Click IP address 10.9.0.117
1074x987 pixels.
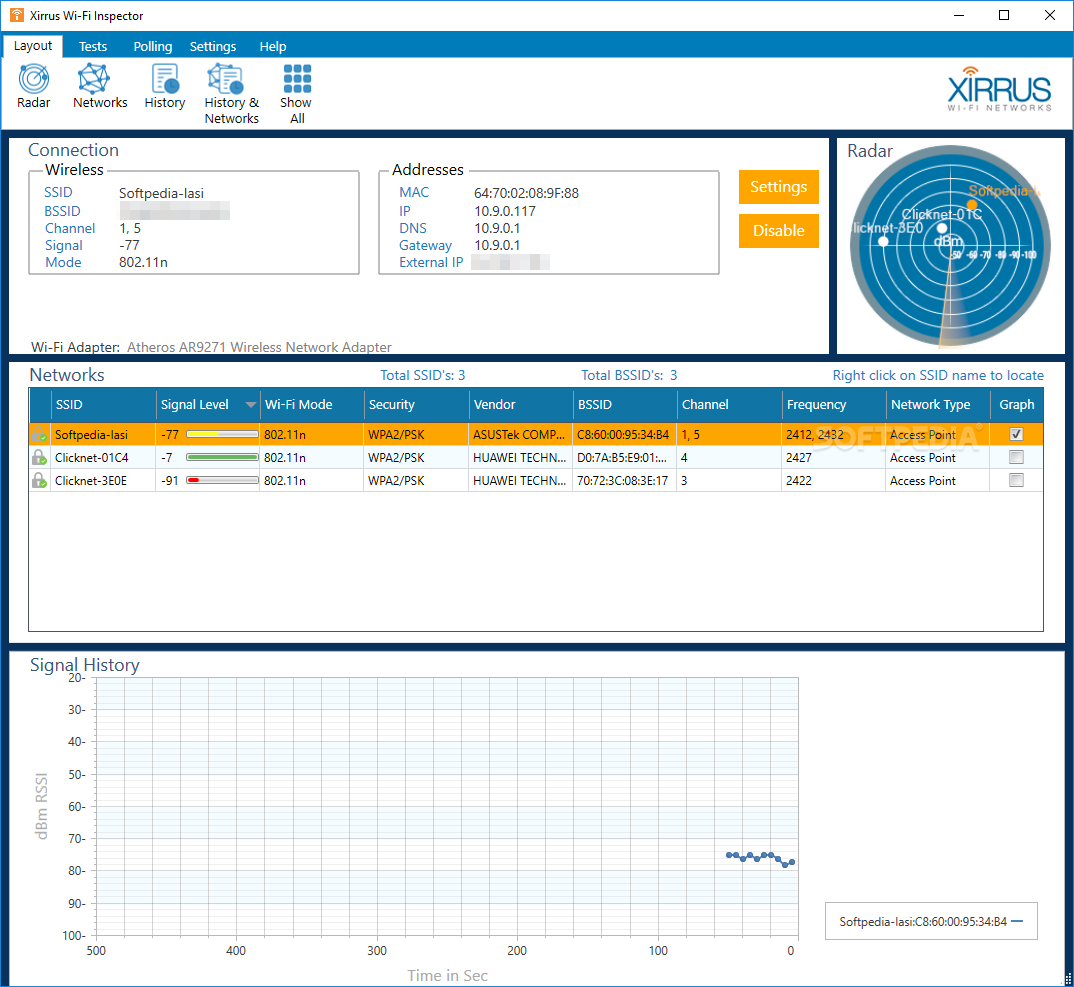[505, 211]
